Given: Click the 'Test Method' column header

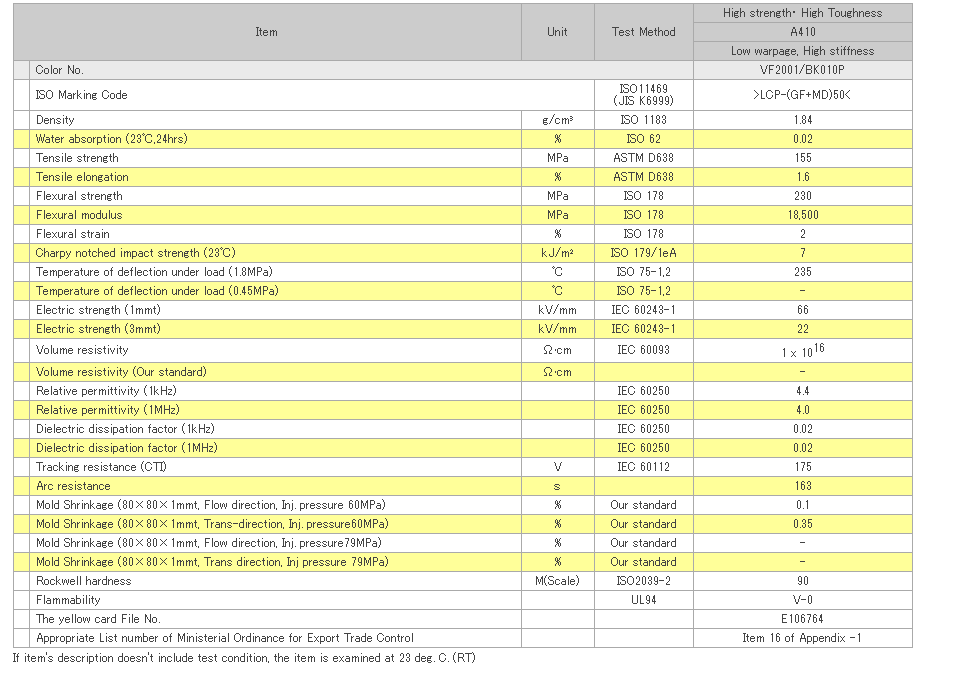Looking at the screenshot, I should [x=643, y=32].
